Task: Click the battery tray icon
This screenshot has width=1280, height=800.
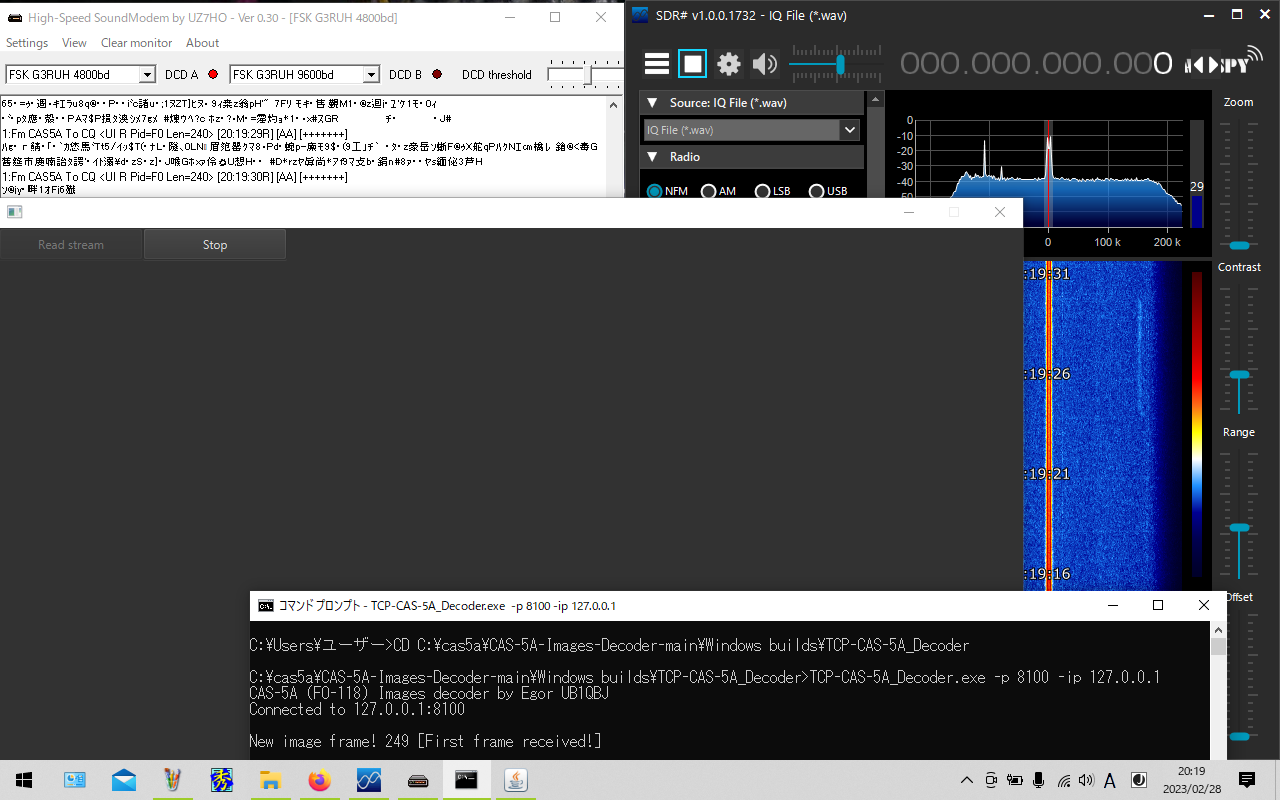Action: [x=1014, y=780]
